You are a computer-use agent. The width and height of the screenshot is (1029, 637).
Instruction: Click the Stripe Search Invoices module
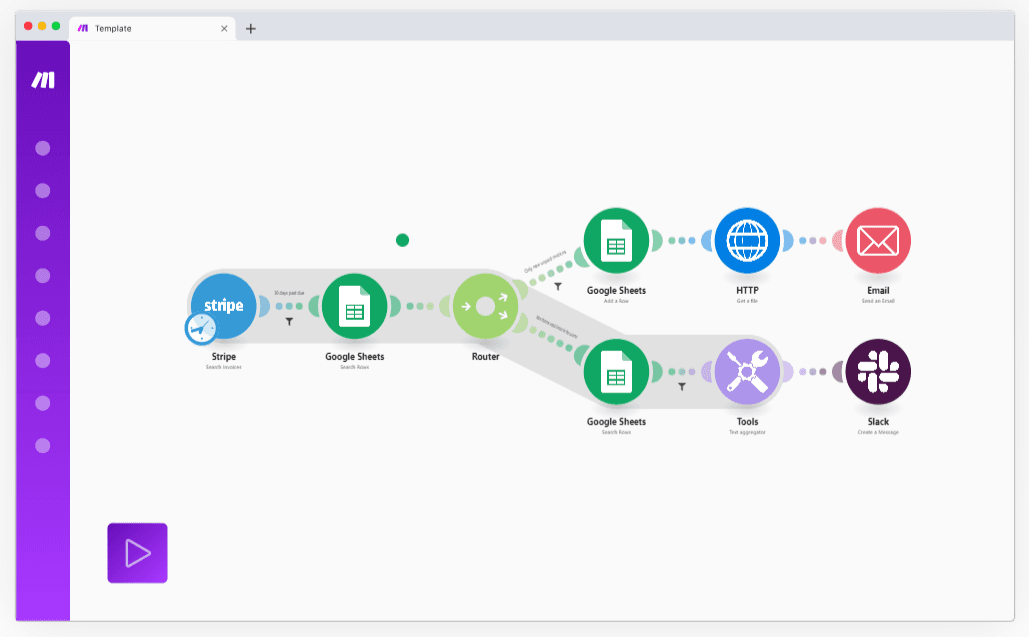pyautogui.click(x=226, y=304)
